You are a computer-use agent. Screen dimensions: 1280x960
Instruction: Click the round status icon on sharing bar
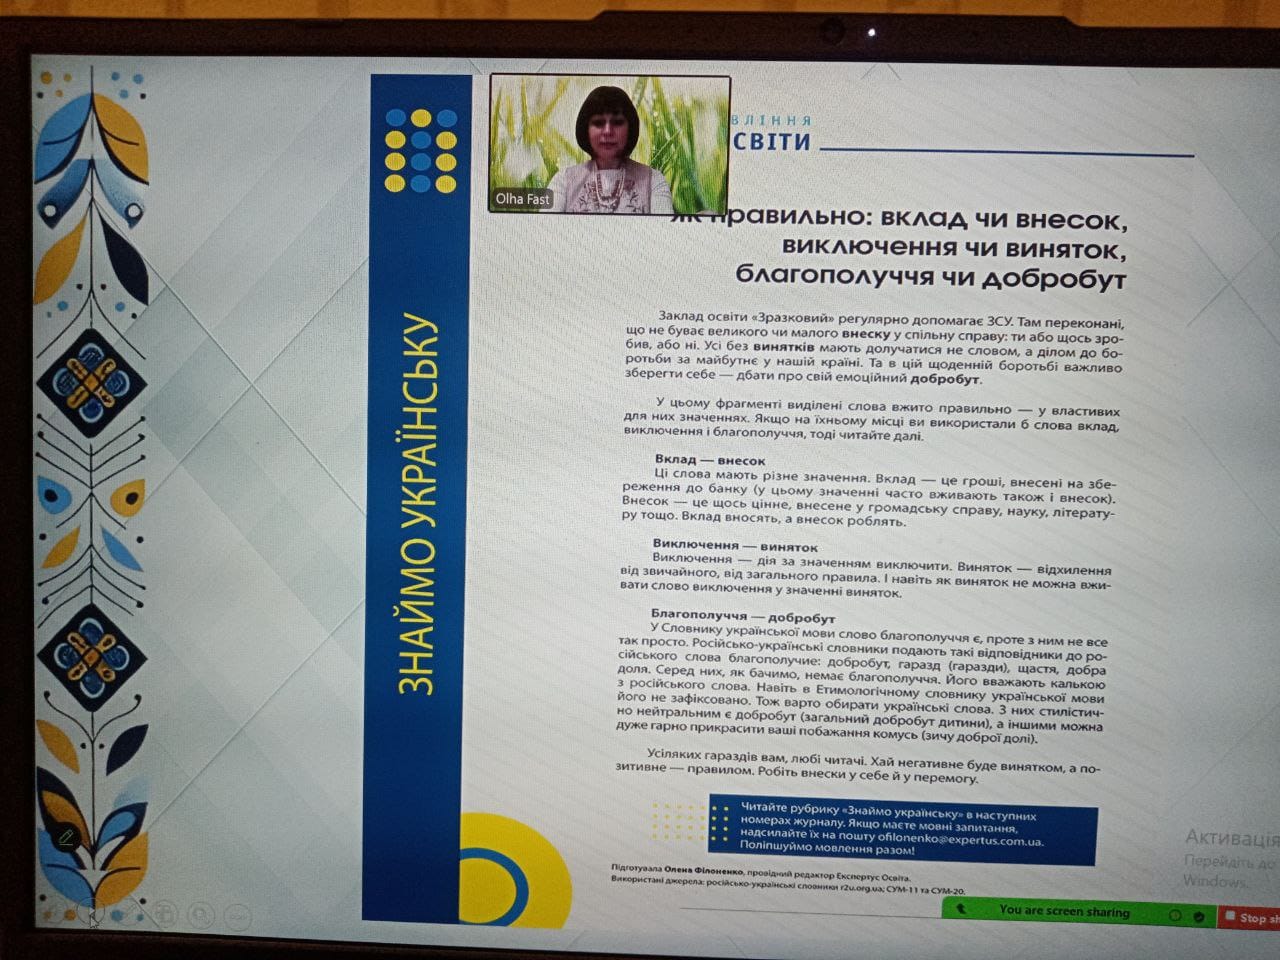point(1176,915)
